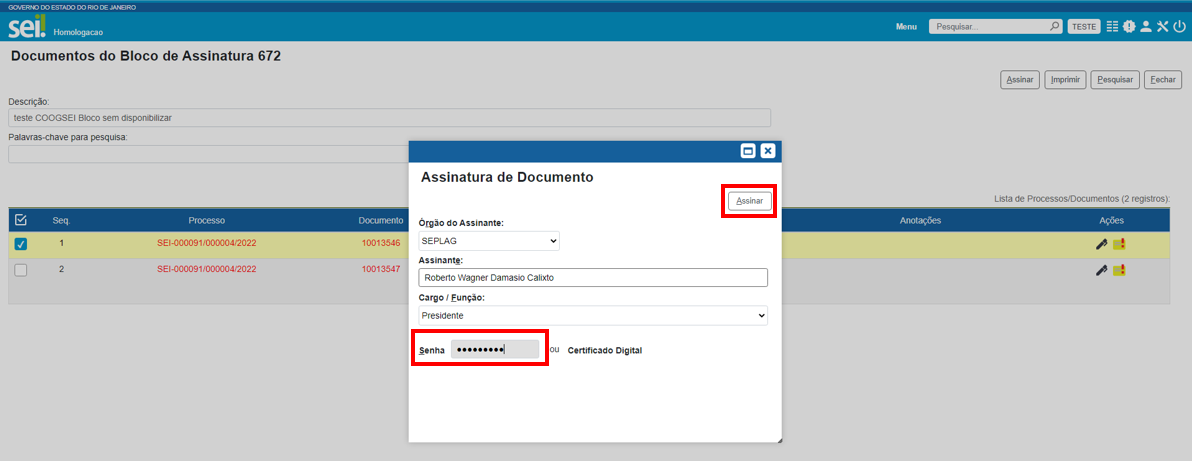Click into the Senha password field
Viewport: 1194px width, 465px height.
[x=494, y=349]
